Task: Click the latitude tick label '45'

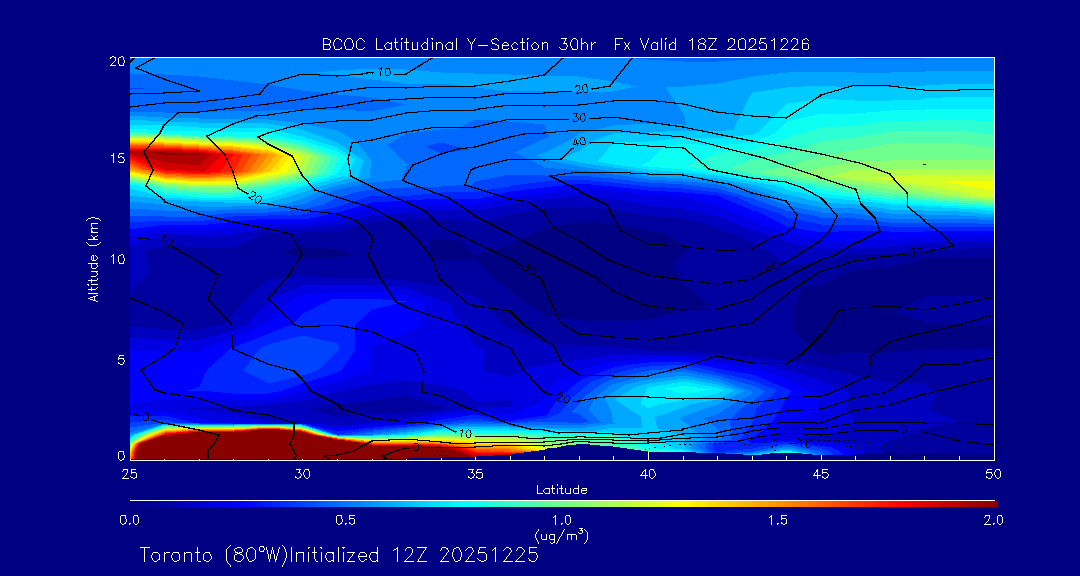Action: tap(821, 474)
